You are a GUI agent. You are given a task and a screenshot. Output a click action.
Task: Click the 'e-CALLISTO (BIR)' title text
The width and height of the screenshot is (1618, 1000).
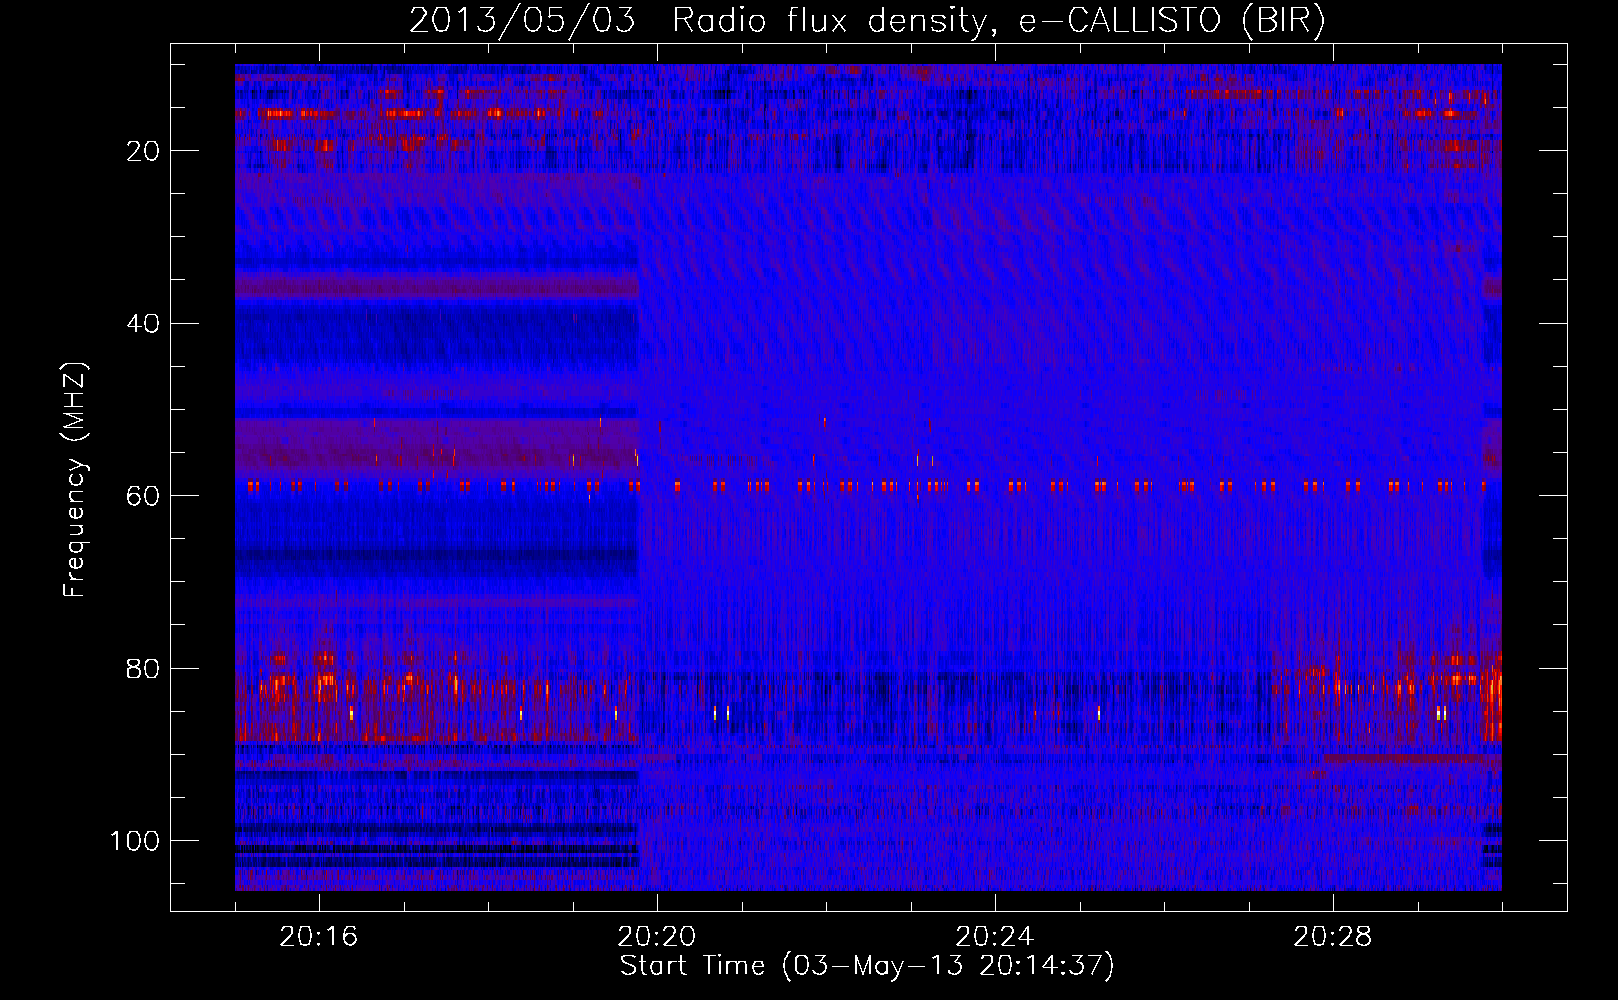(x=1172, y=21)
